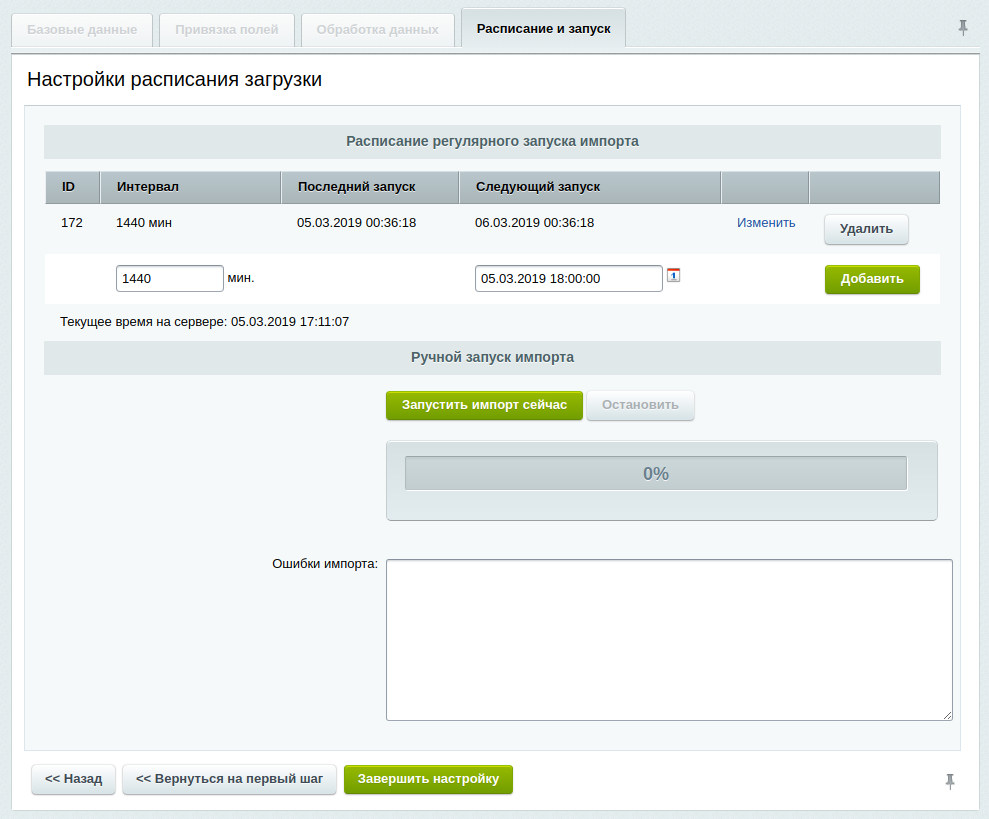This screenshot has width=989, height=819.
Task: Click the pin icon beside the tab row
Action: 963,28
